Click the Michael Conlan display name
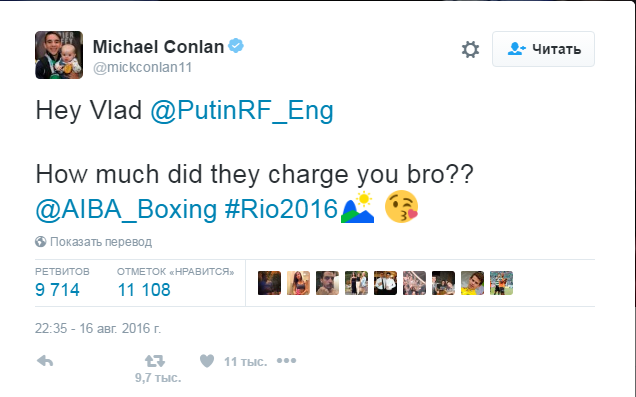 click(x=158, y=47)
